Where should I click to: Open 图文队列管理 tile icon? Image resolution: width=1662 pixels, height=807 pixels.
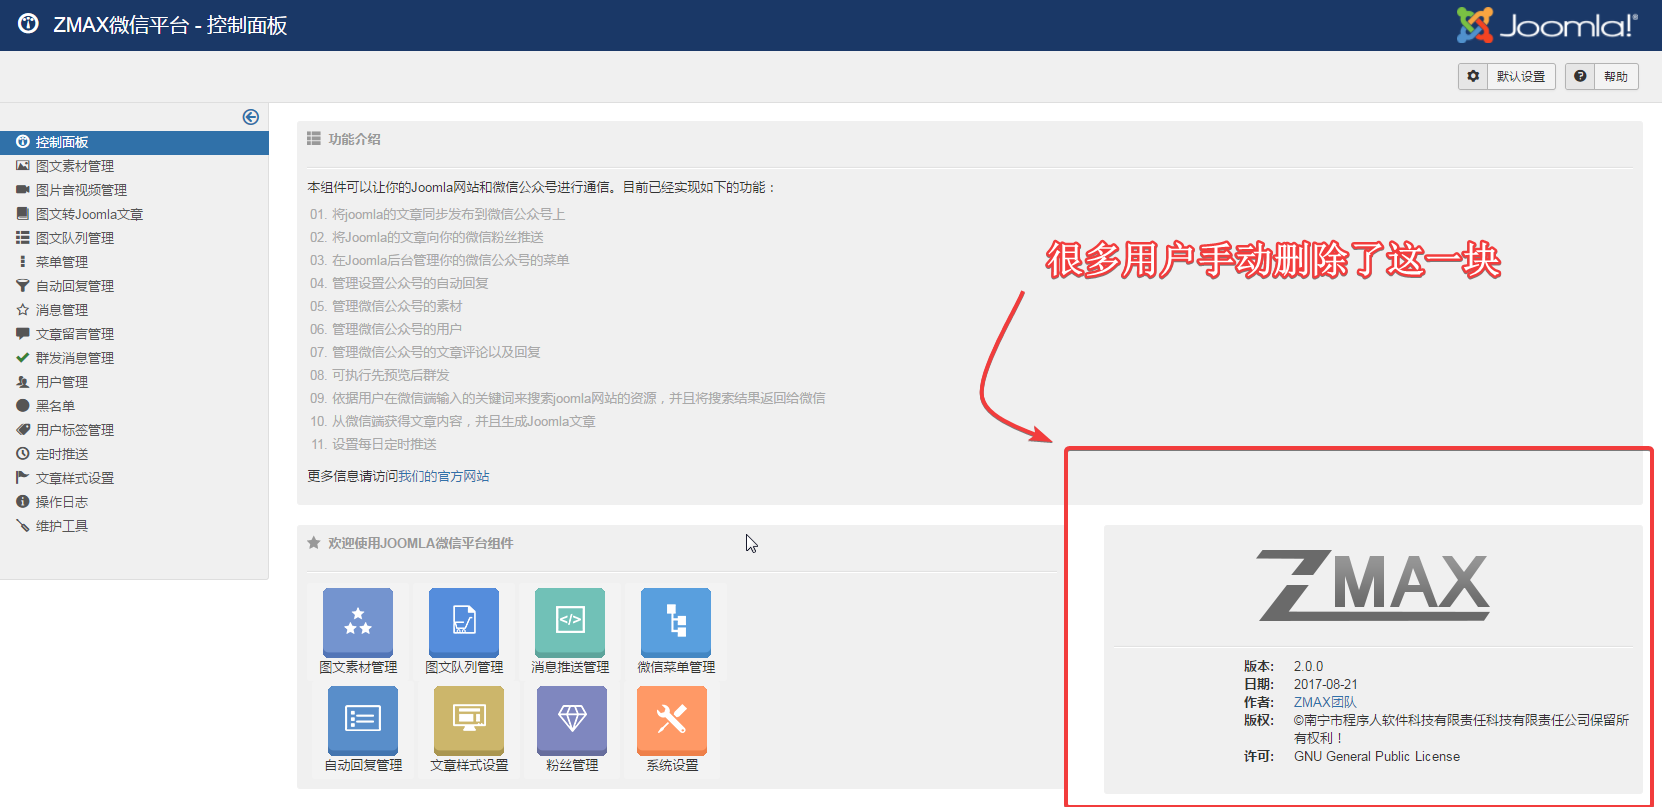[x=464, y=622]
